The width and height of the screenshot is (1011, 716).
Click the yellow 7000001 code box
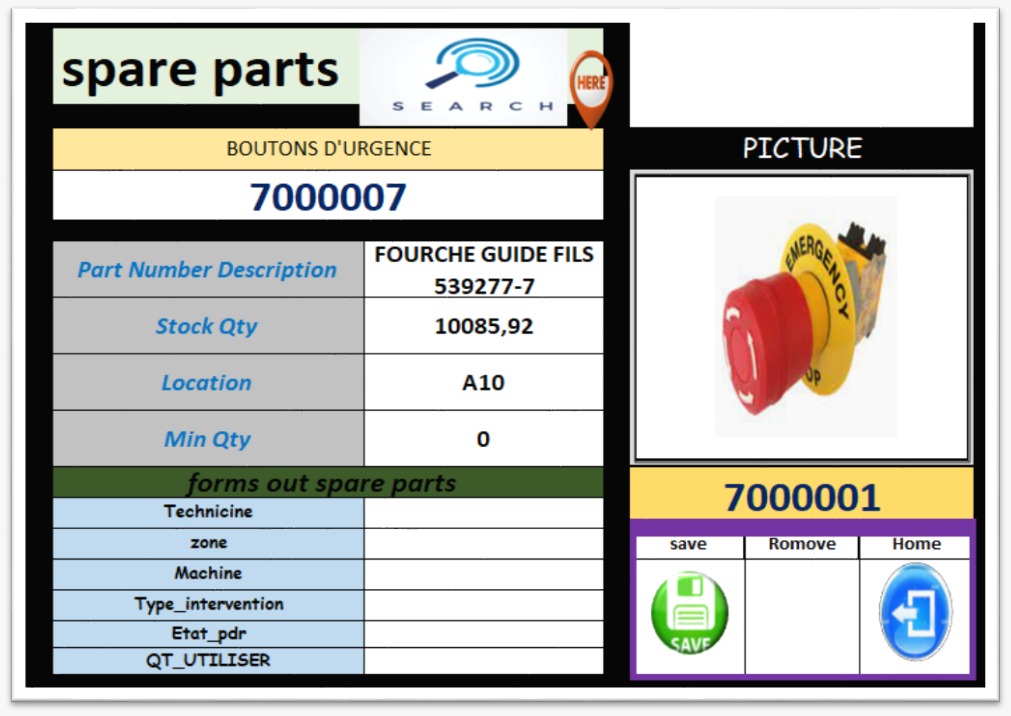[801, 496]
